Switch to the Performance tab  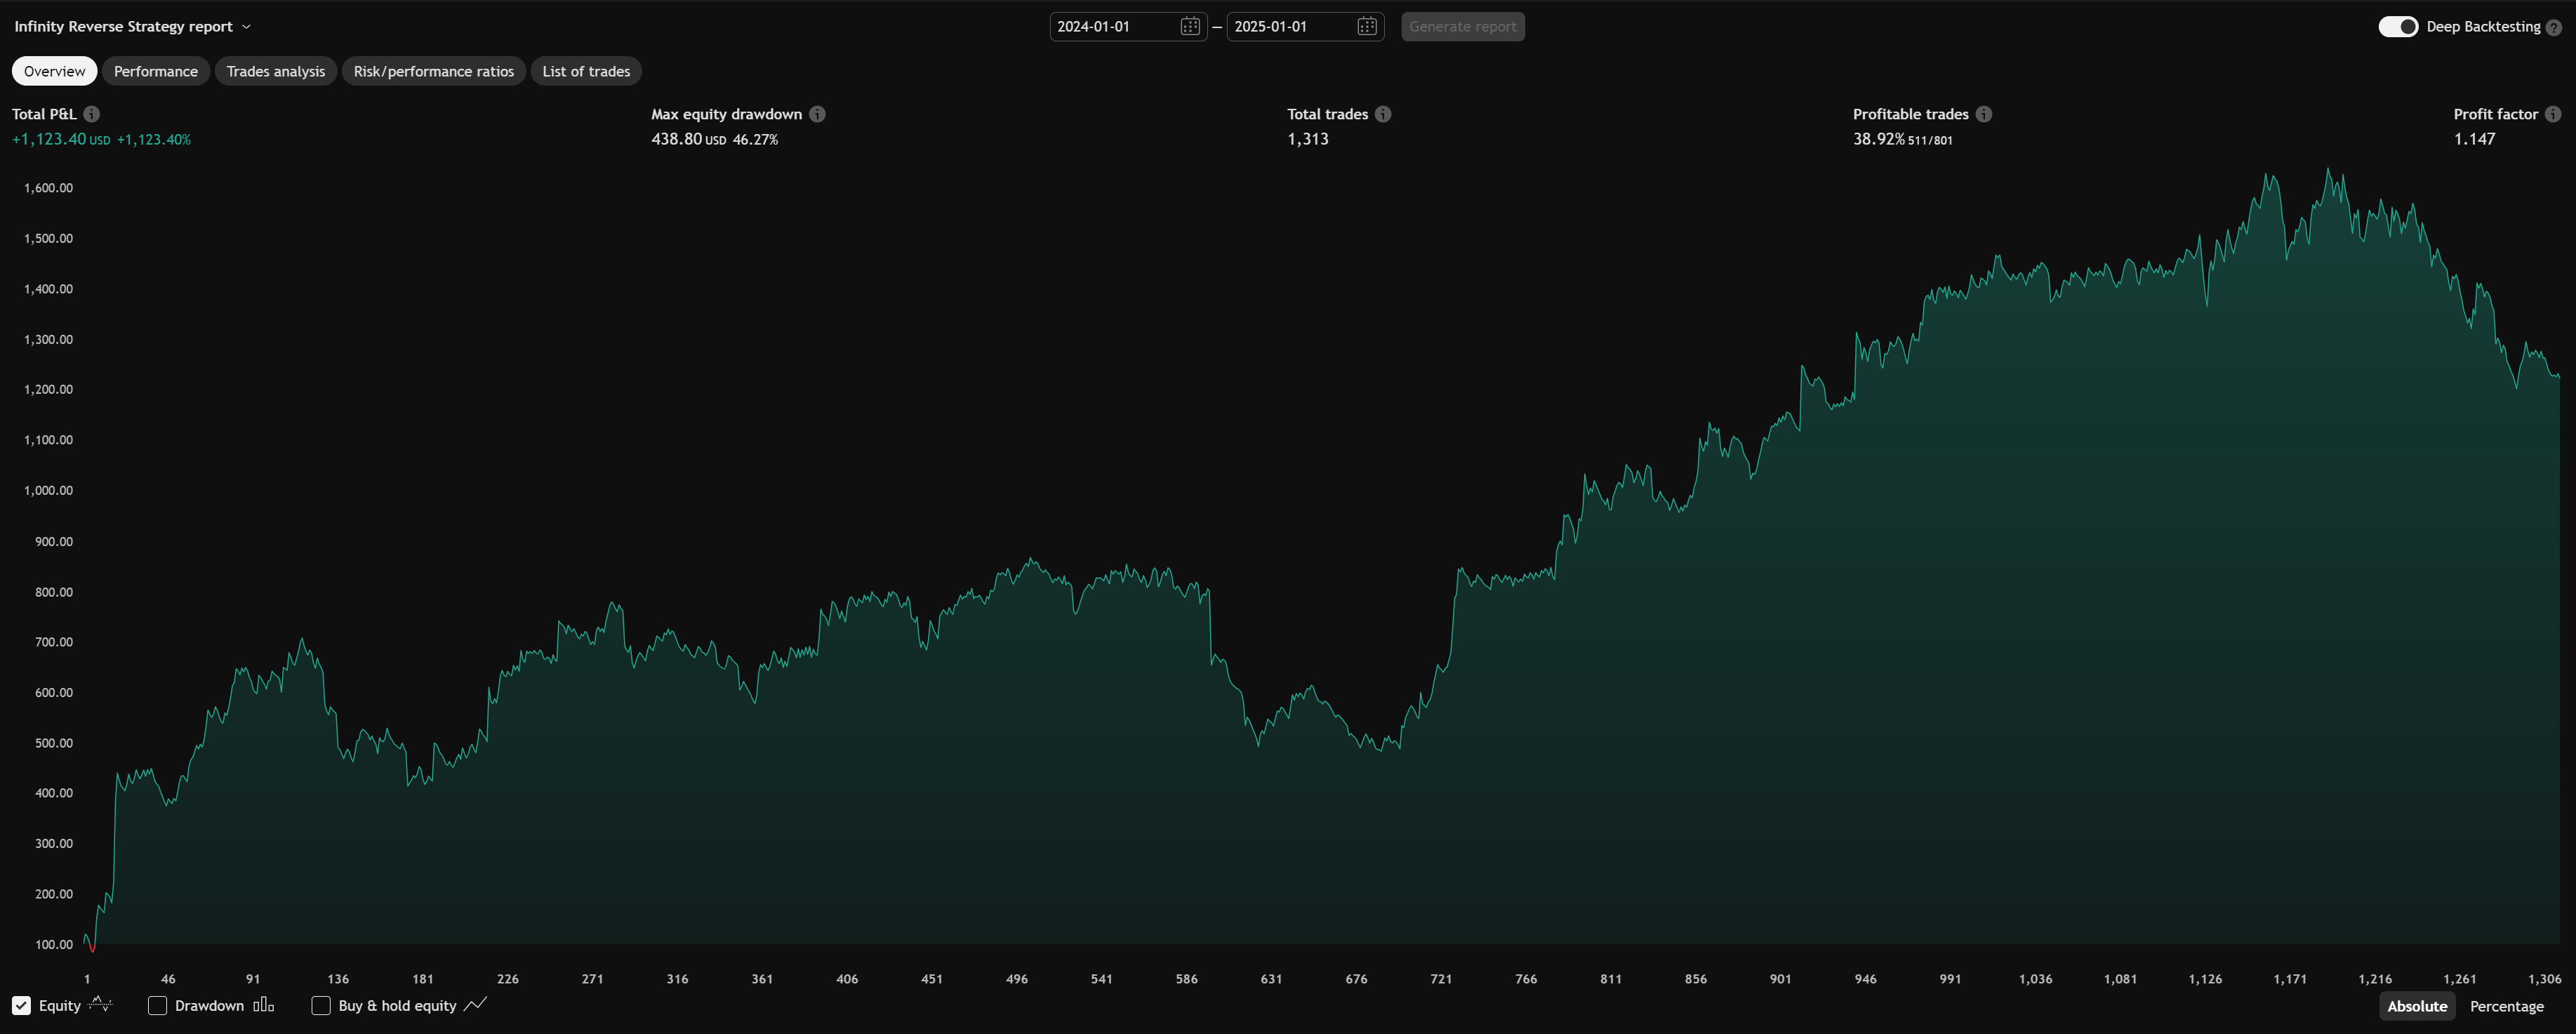pos(155,71)
